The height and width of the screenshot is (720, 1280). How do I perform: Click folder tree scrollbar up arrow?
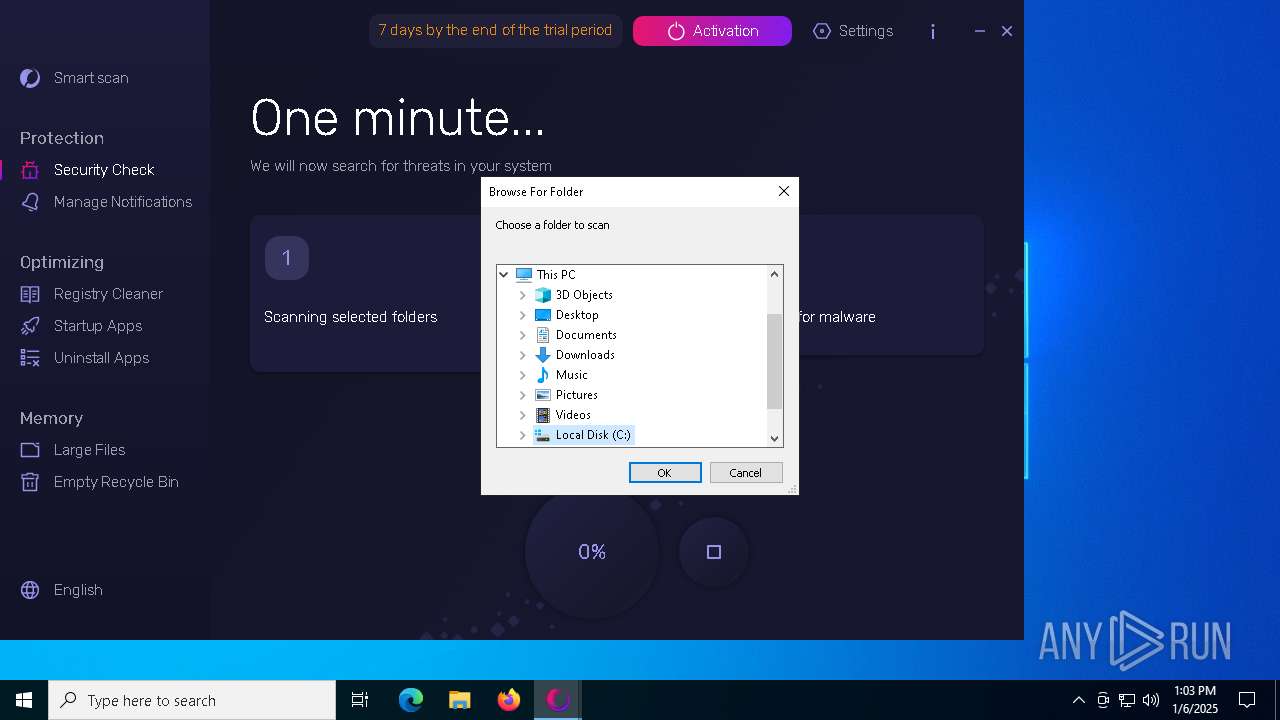(774, 274)
